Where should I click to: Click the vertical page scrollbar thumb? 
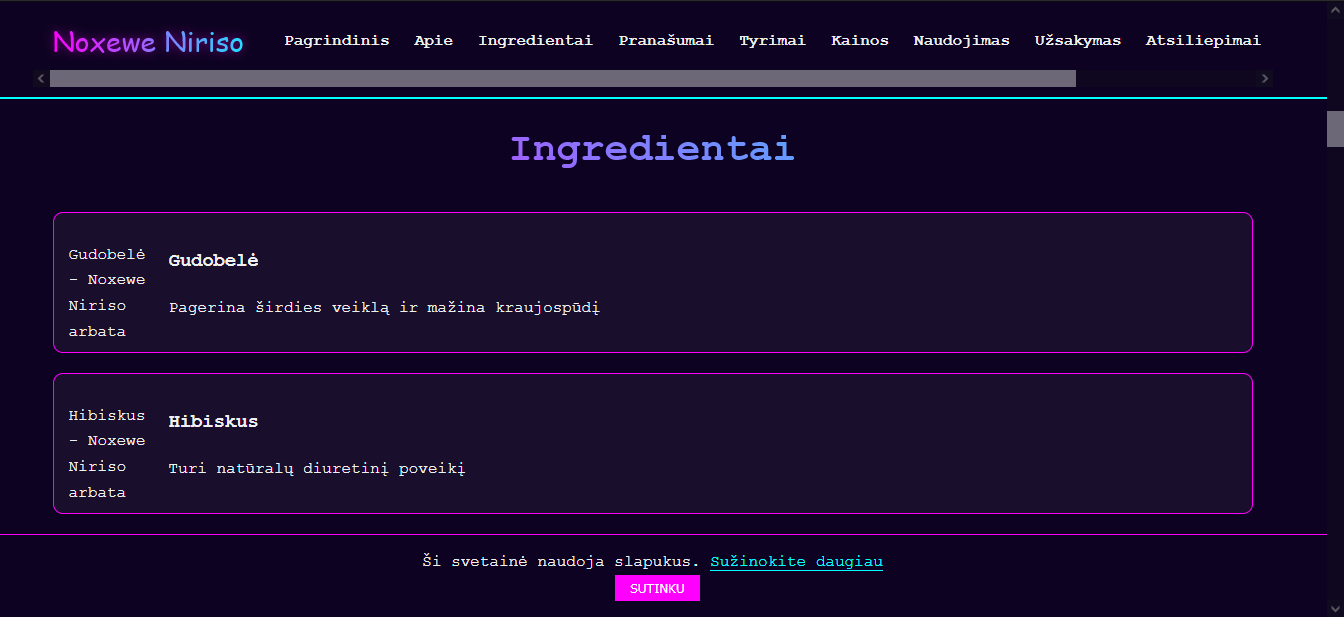pos(1335,129)
